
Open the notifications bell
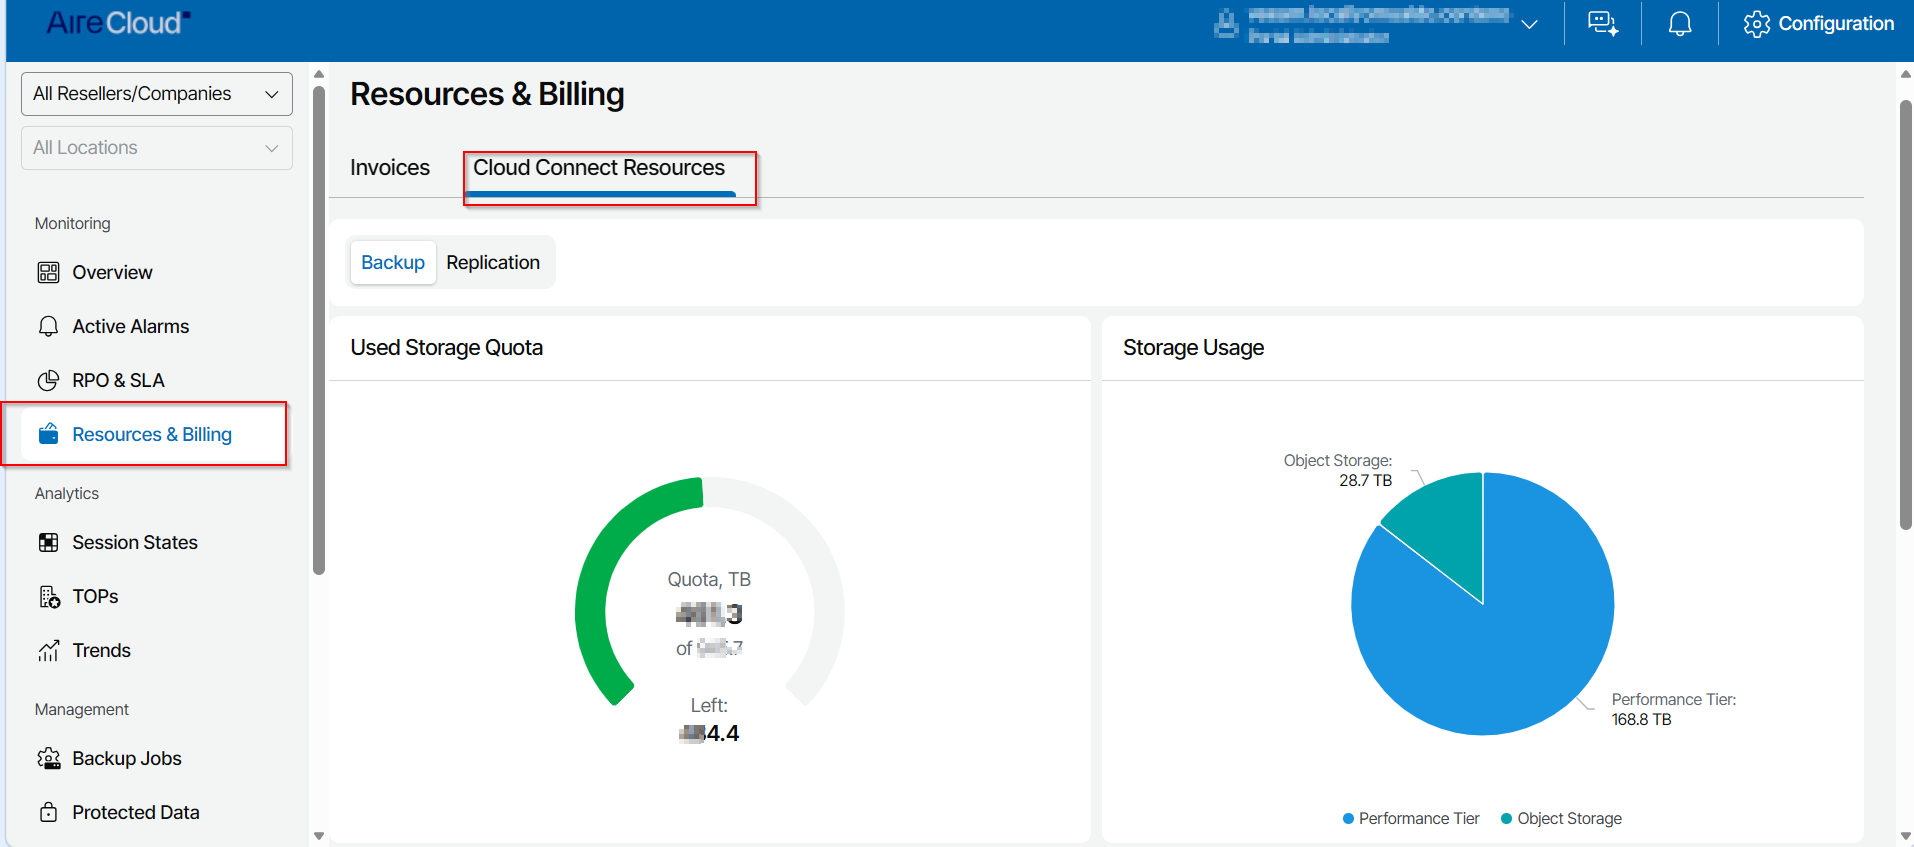tap(1680, 24)
